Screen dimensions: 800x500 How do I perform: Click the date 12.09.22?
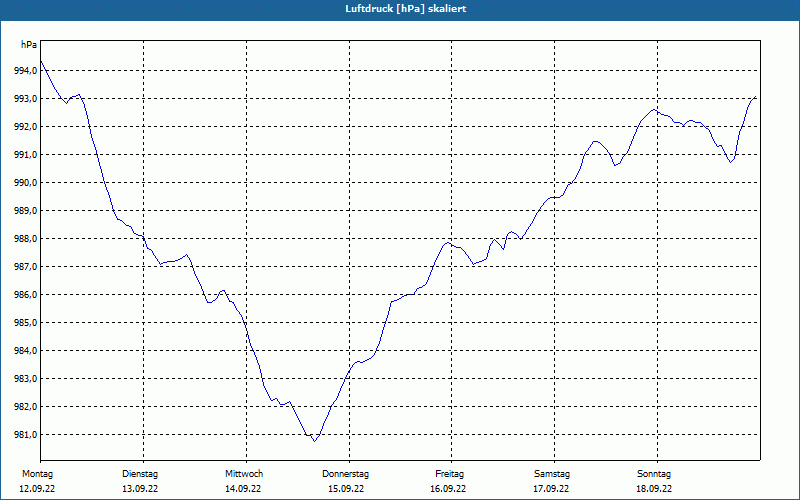point(37,489)
